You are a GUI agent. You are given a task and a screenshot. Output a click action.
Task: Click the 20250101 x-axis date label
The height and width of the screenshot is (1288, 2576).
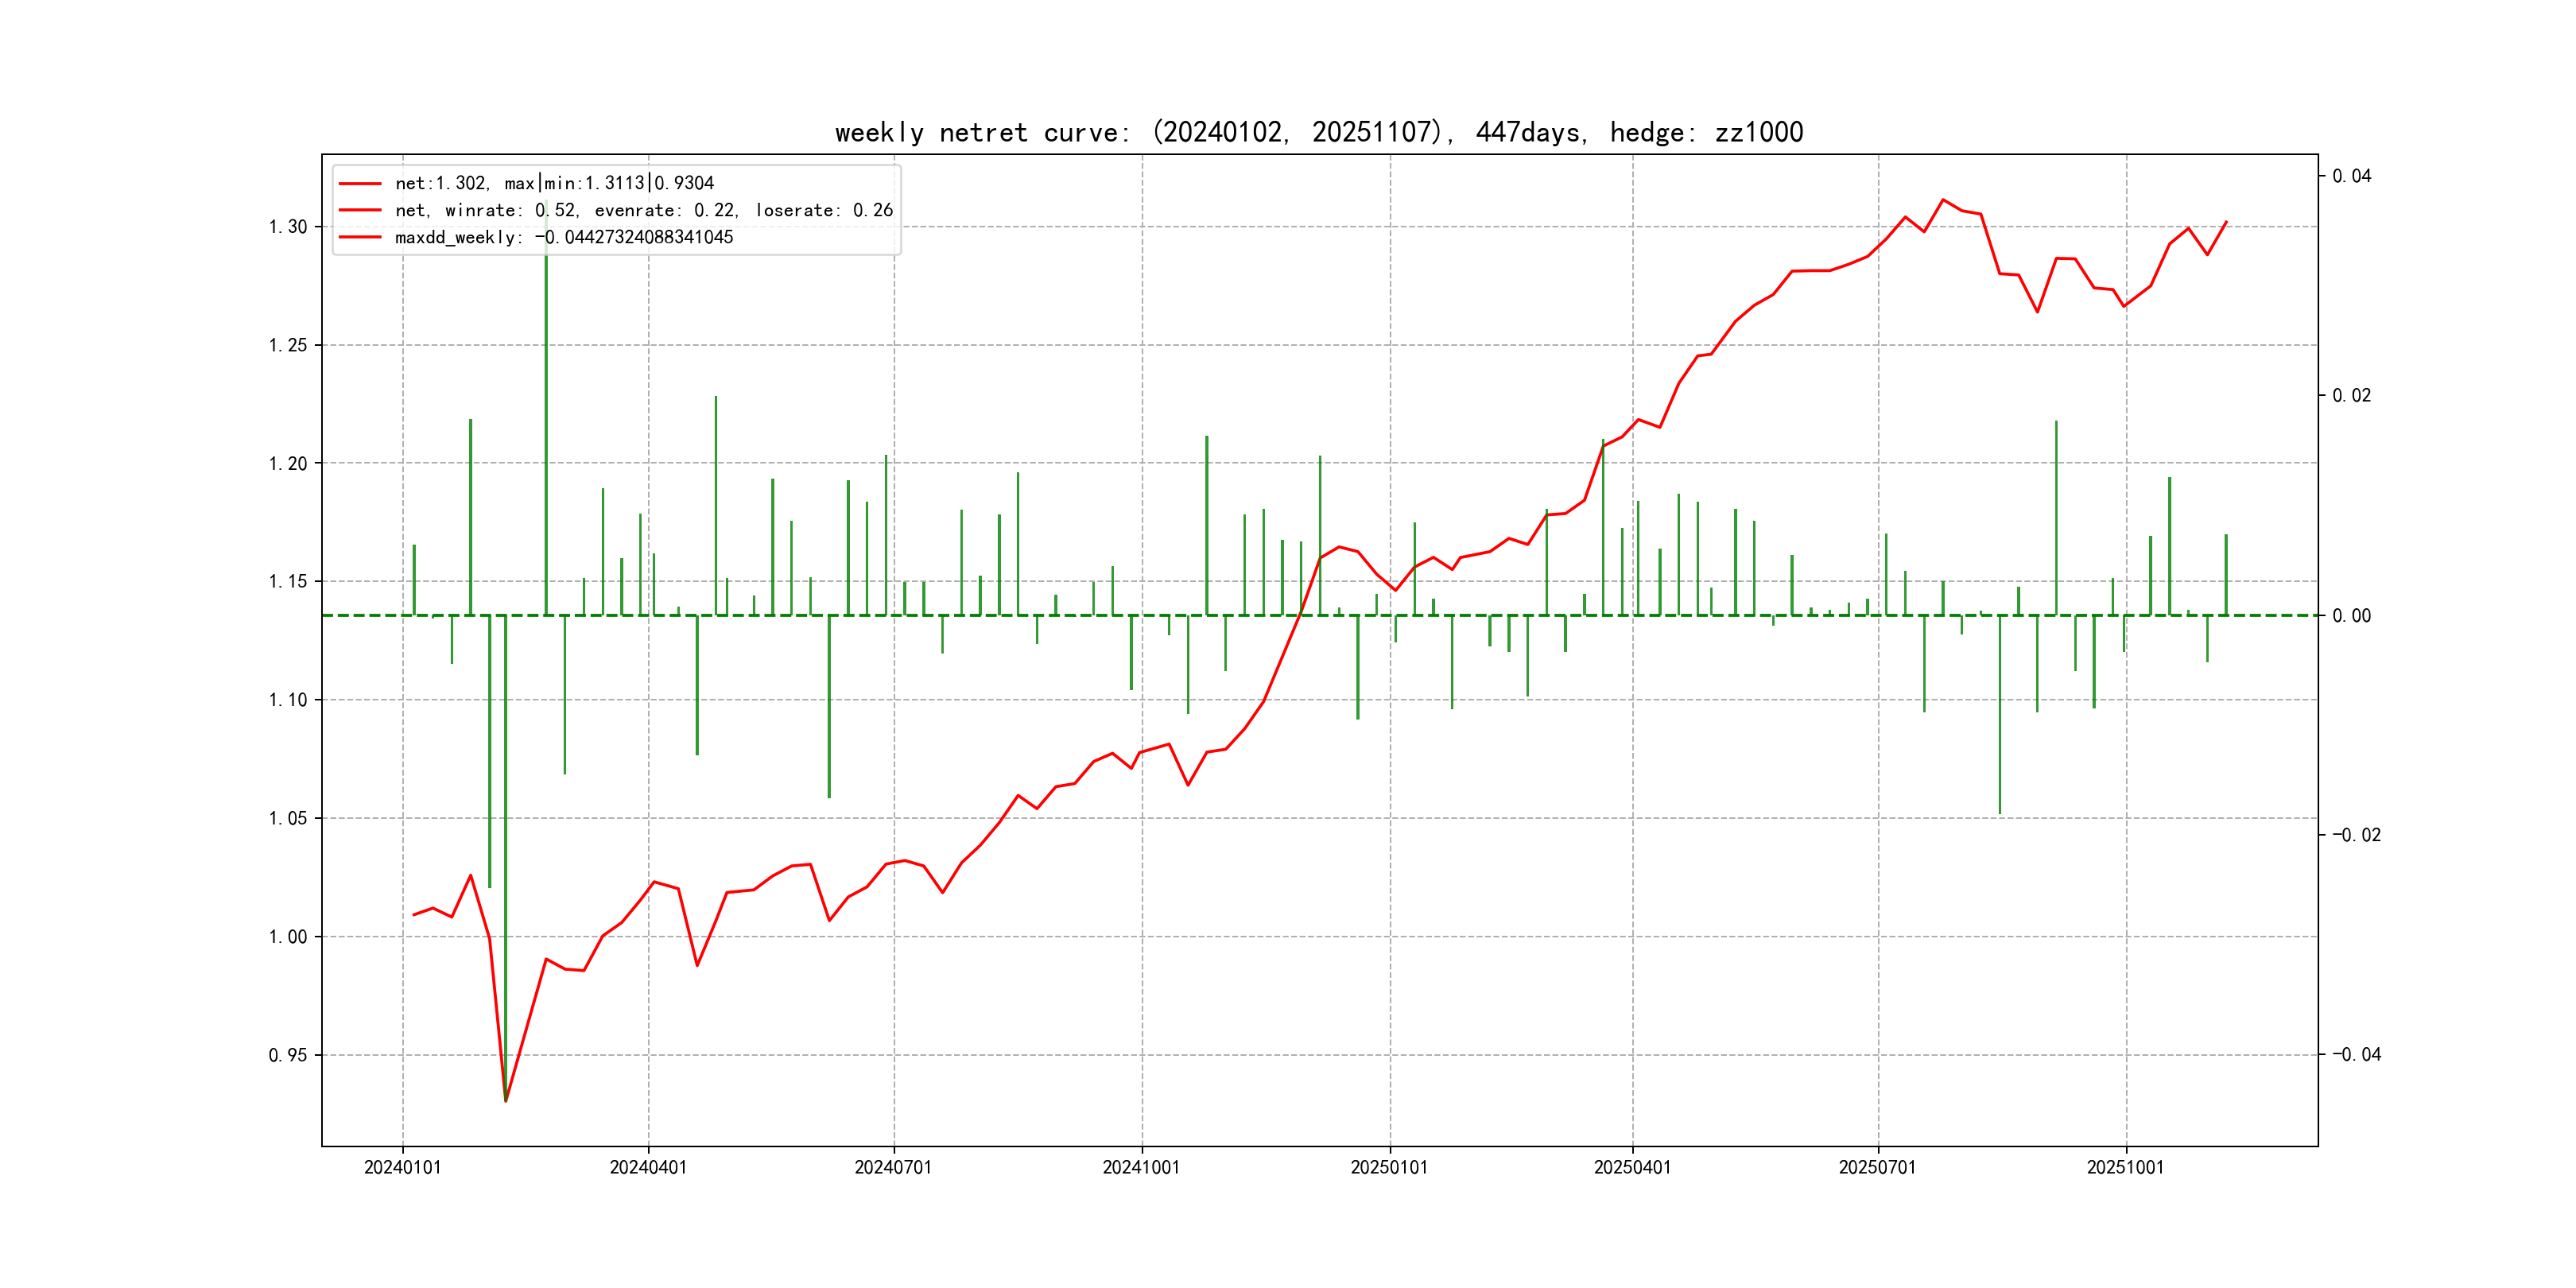(1389, 1167)
